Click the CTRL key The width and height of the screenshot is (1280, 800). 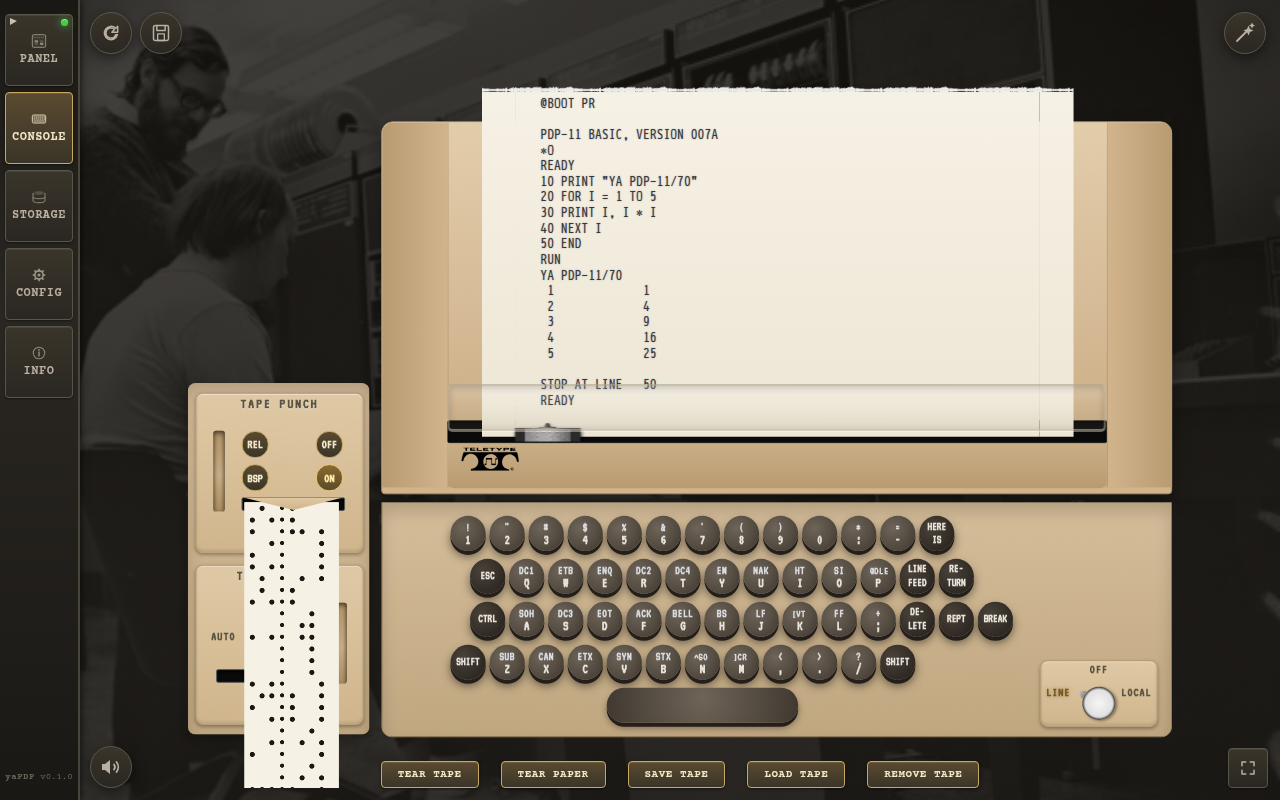click(488, 620)
